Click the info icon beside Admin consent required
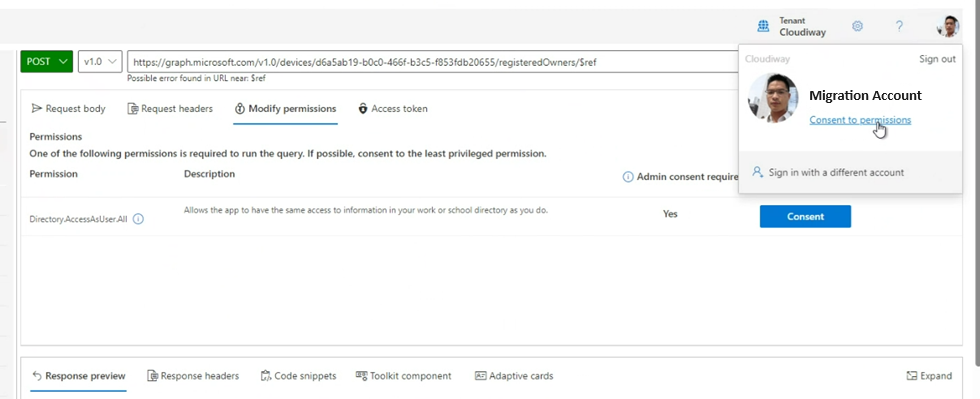980x399 pixels. (628, 177)
